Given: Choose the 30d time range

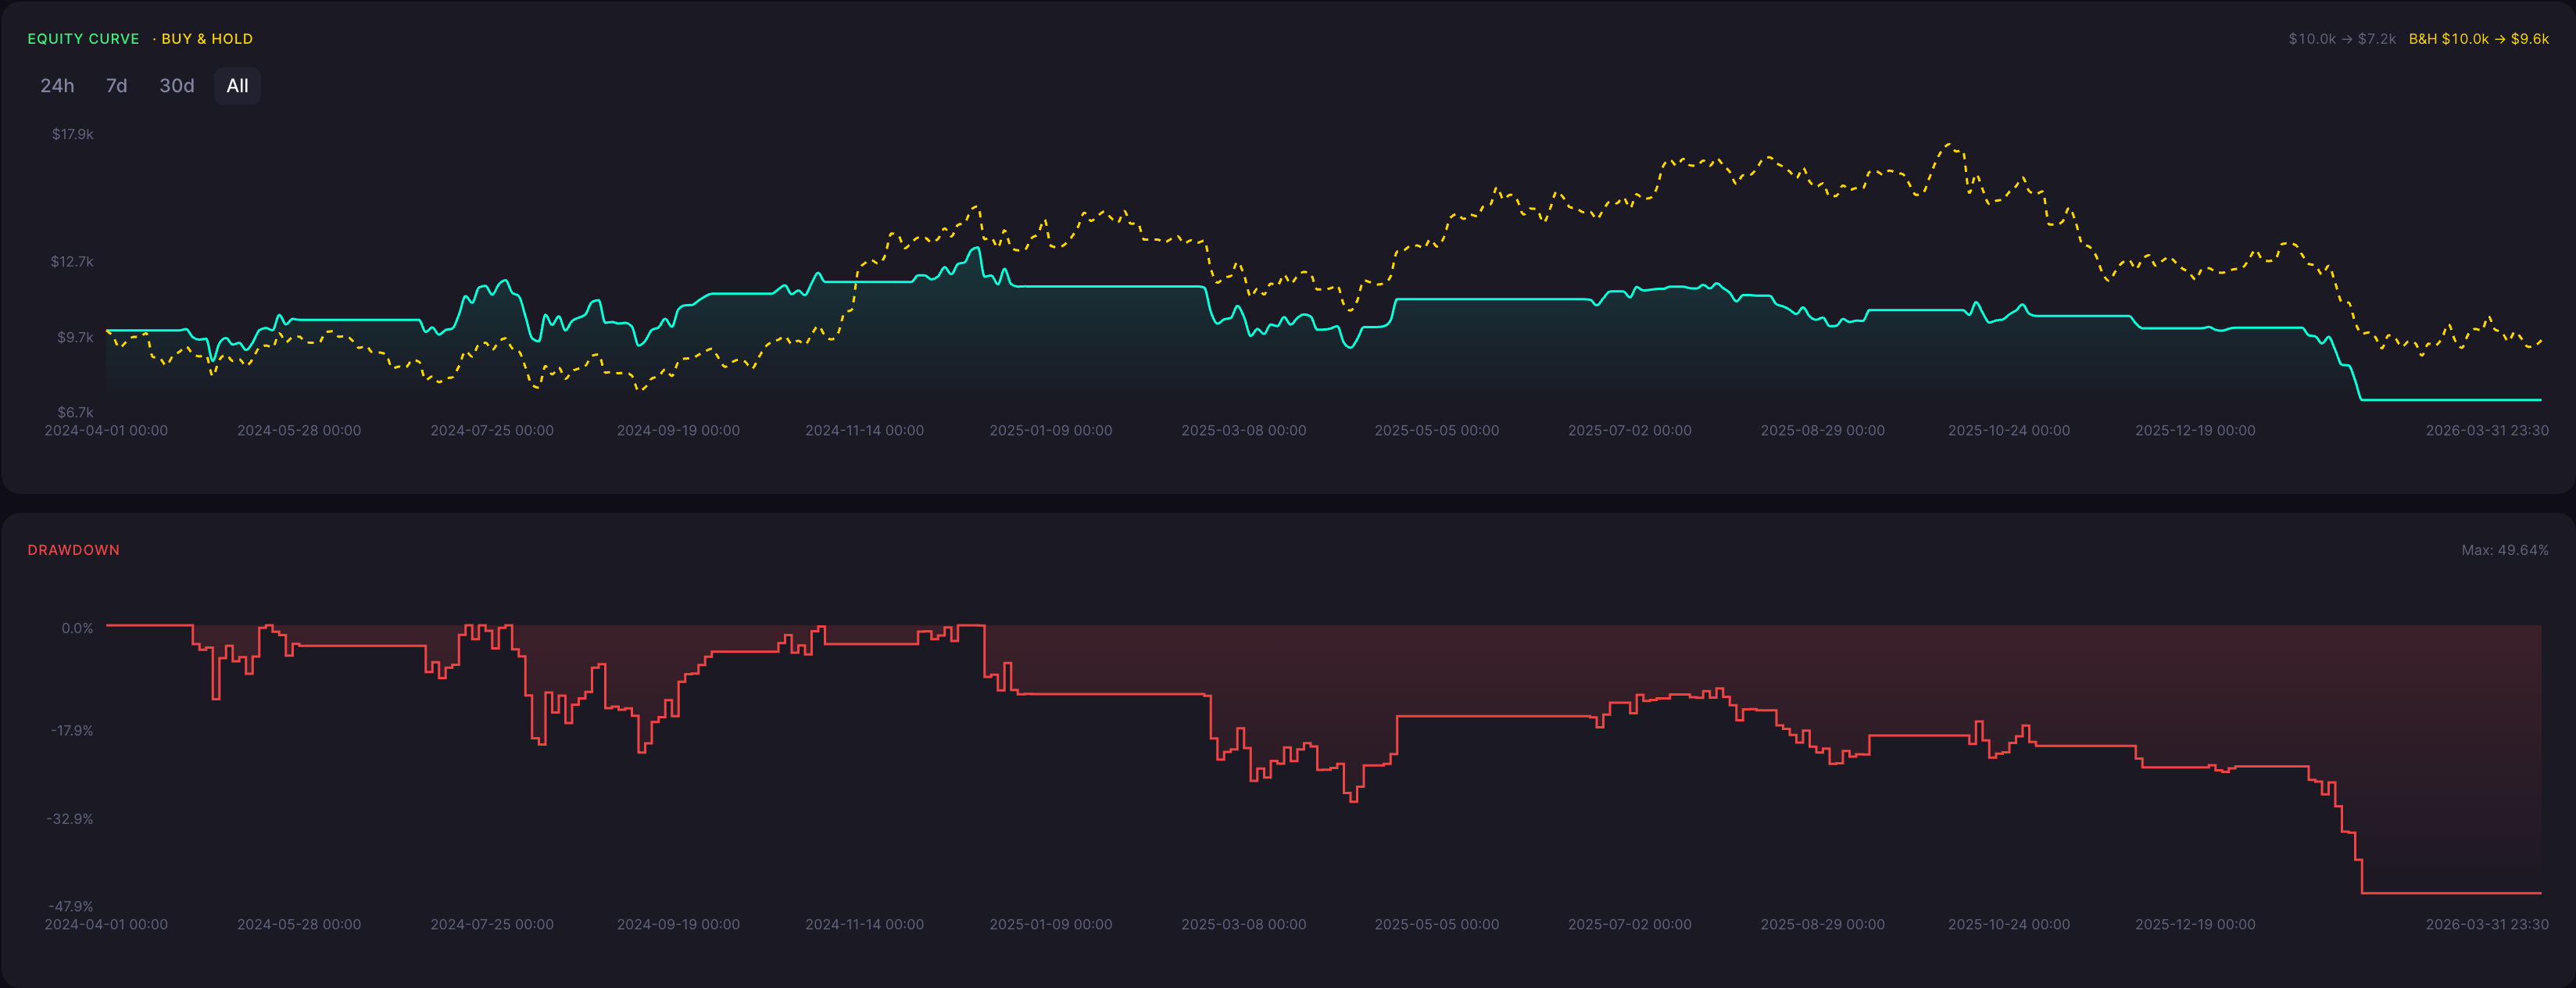Looking at the screenshot, I should pos(177,86).
